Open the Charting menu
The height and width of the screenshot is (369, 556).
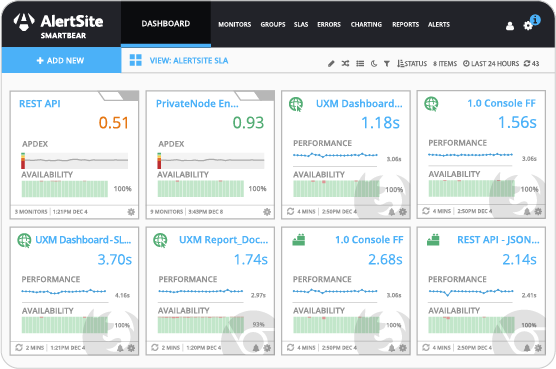(366, 24)
